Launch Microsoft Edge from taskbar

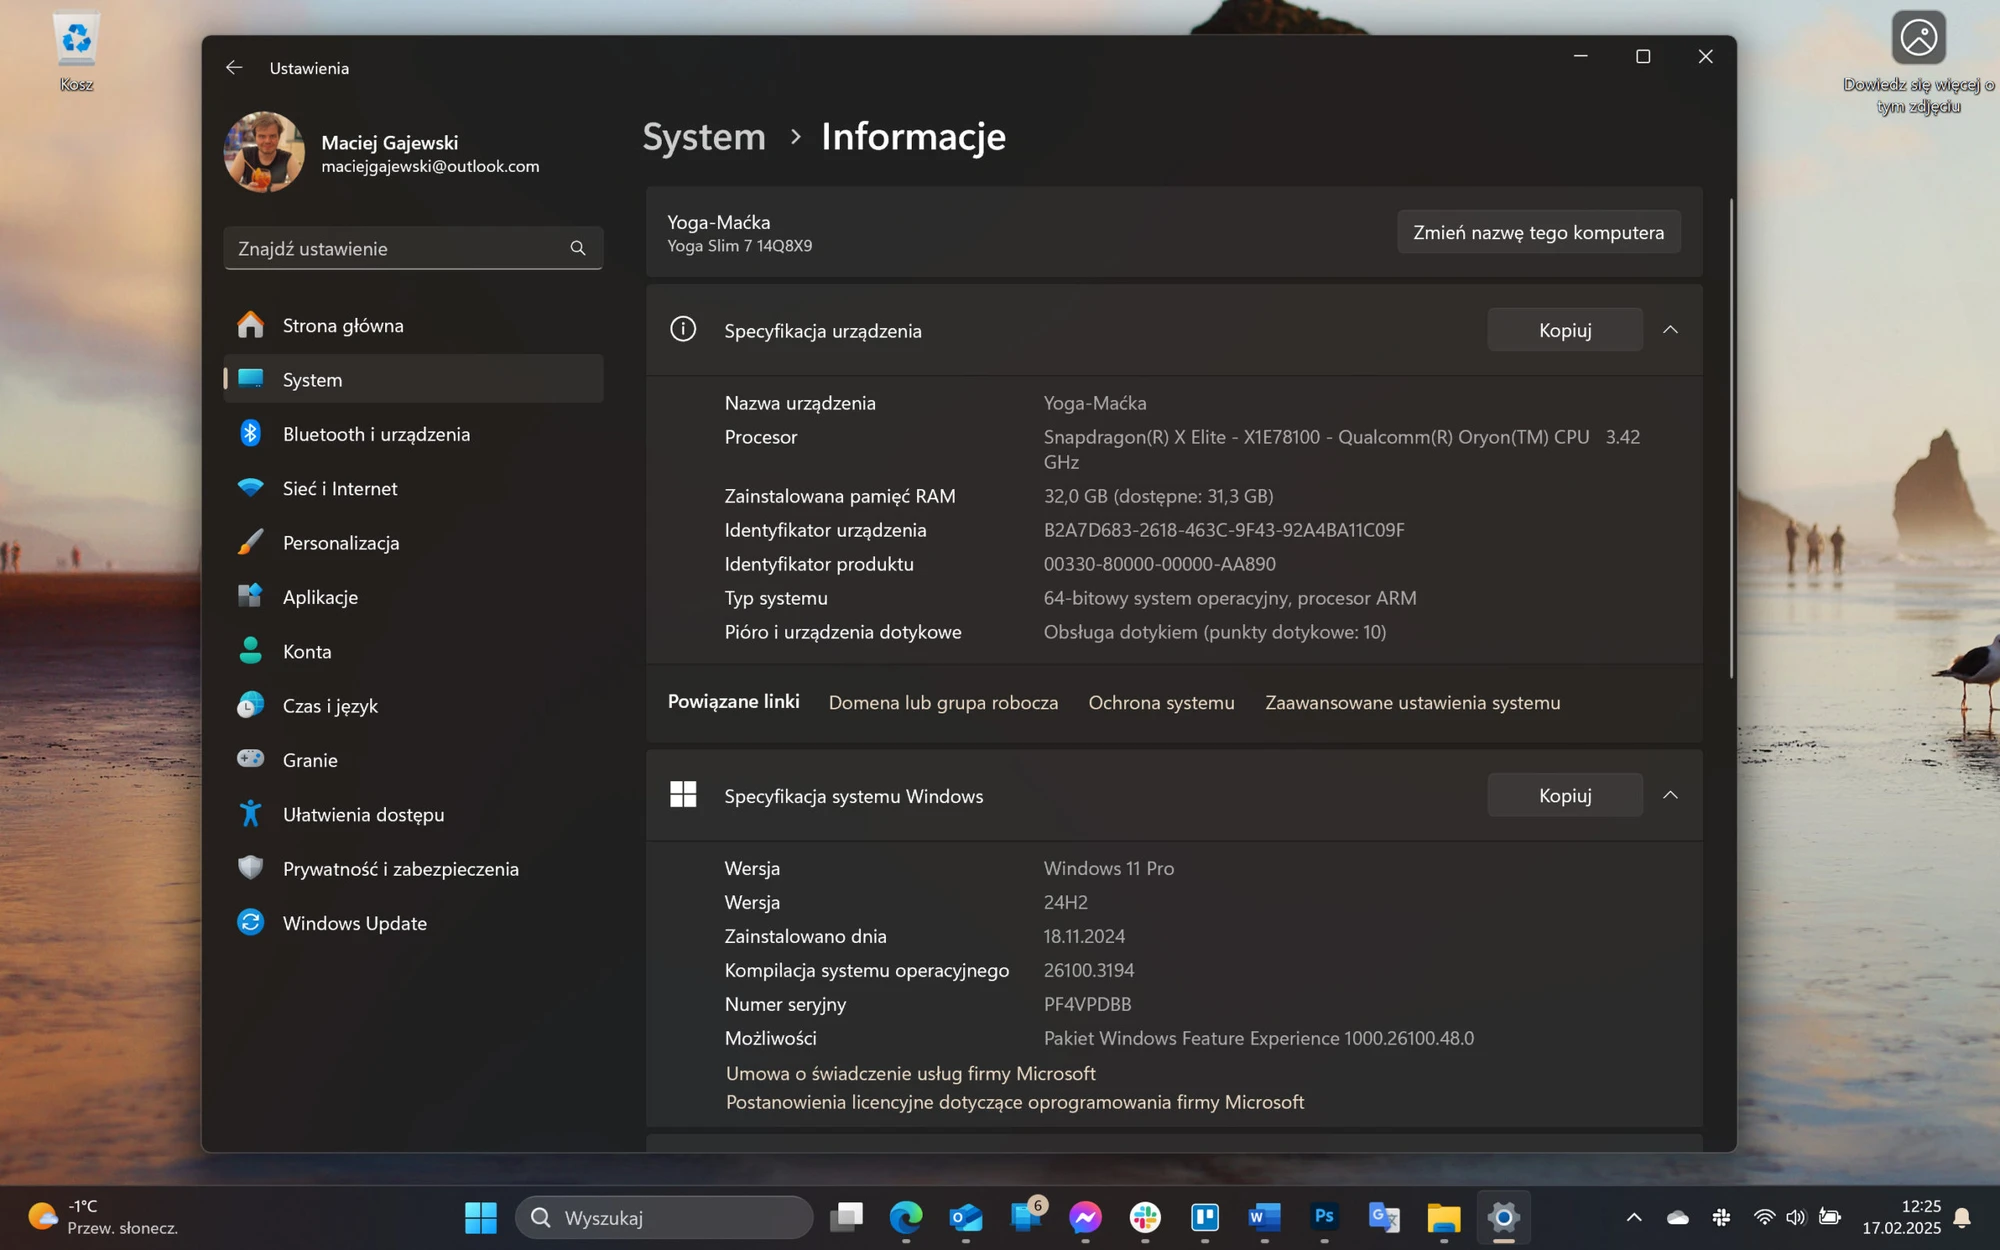(x=906, y=1217)
